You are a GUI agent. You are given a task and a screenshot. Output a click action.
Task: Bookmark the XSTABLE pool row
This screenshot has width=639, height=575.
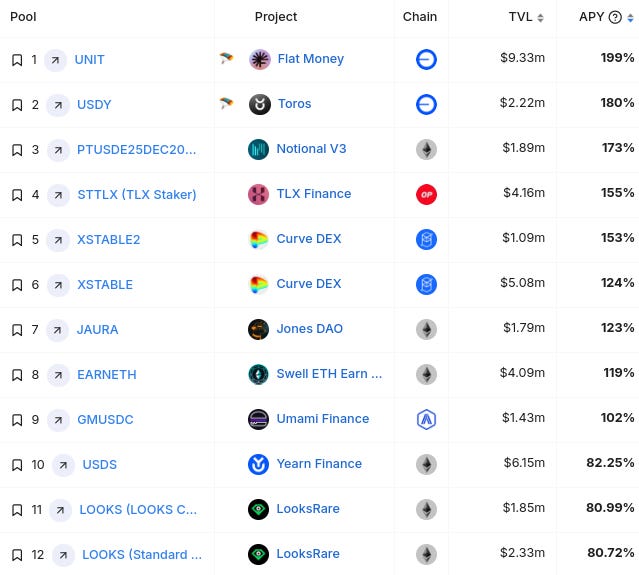(17, 285)
